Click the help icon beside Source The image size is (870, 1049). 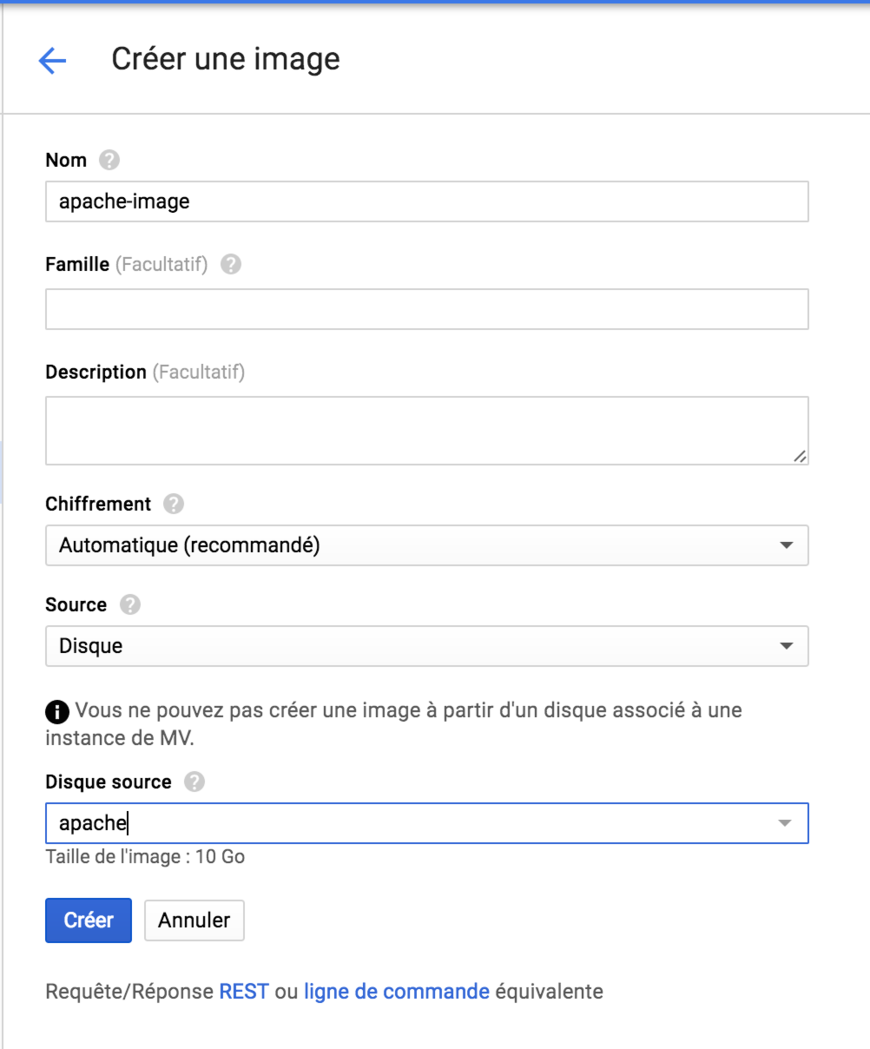(x=131, y=604)
